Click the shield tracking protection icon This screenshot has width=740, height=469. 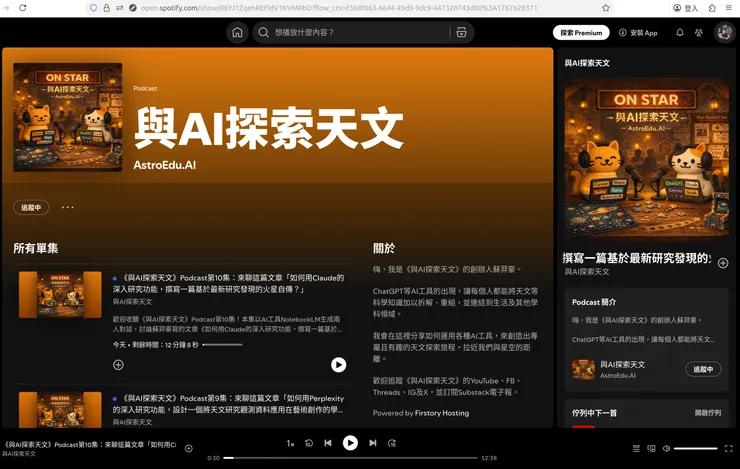click(93, 8)
